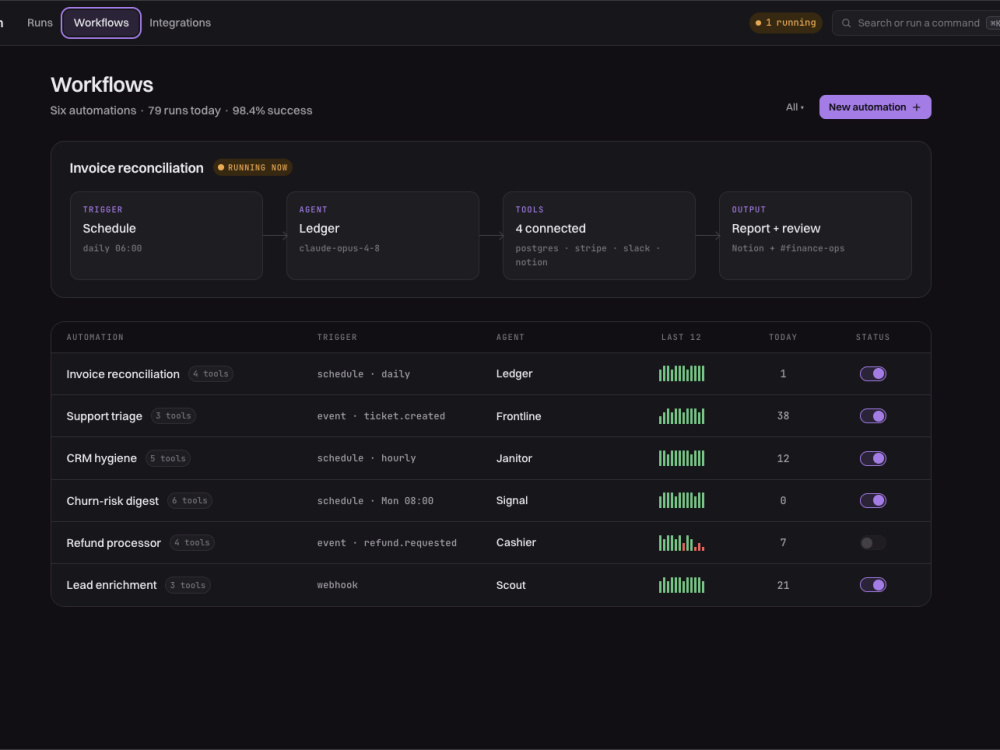View Churn-risk digest last 12 runs chart
The height and width of the screenshot is (750, 1000).
click(x=682, y=500)
